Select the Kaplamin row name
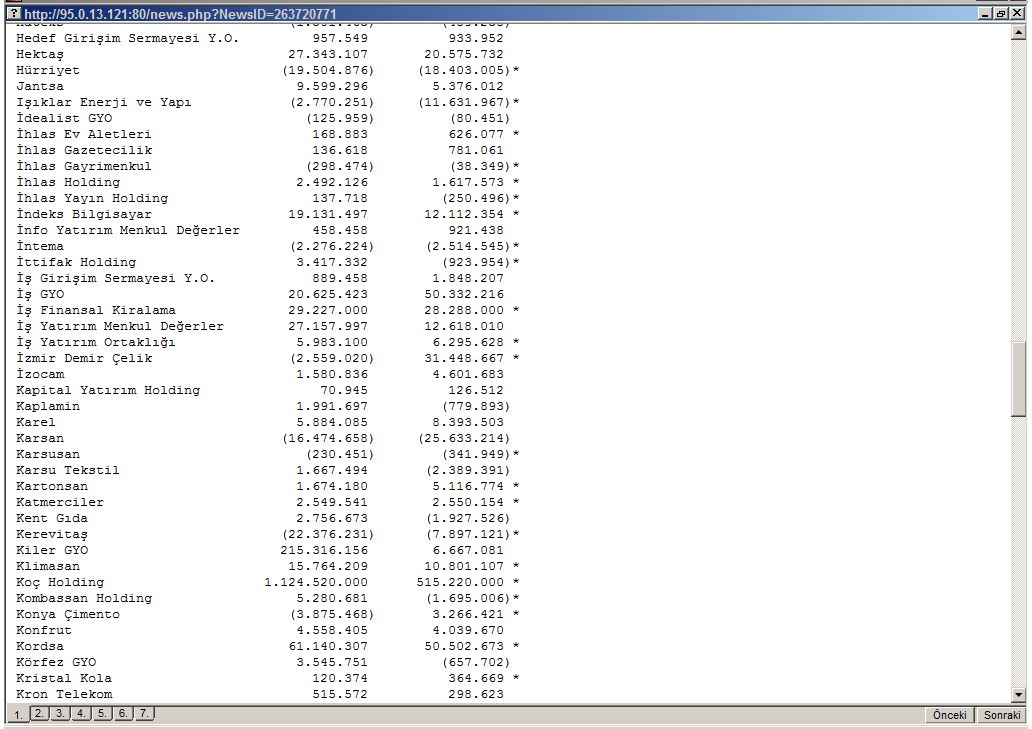The height and width of the screenshot is (729, 1032). tap(47, 406)
